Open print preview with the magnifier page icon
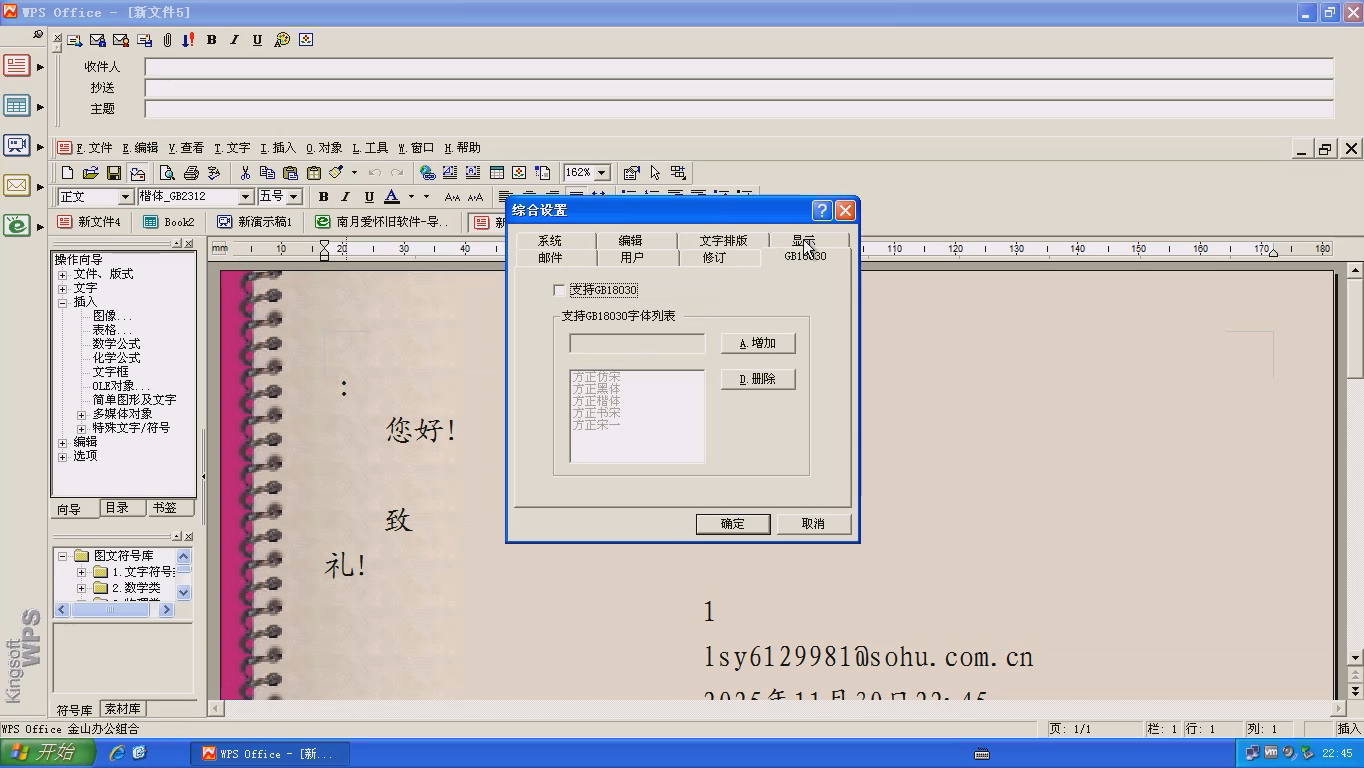The image size is (1364, 768). click(167, 173)
